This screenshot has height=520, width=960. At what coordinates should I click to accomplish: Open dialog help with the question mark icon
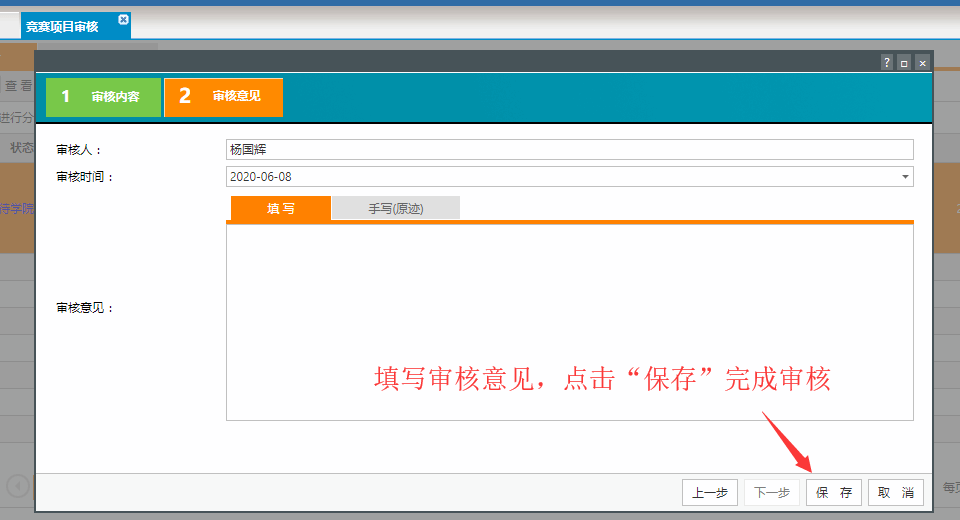(886, 62)
